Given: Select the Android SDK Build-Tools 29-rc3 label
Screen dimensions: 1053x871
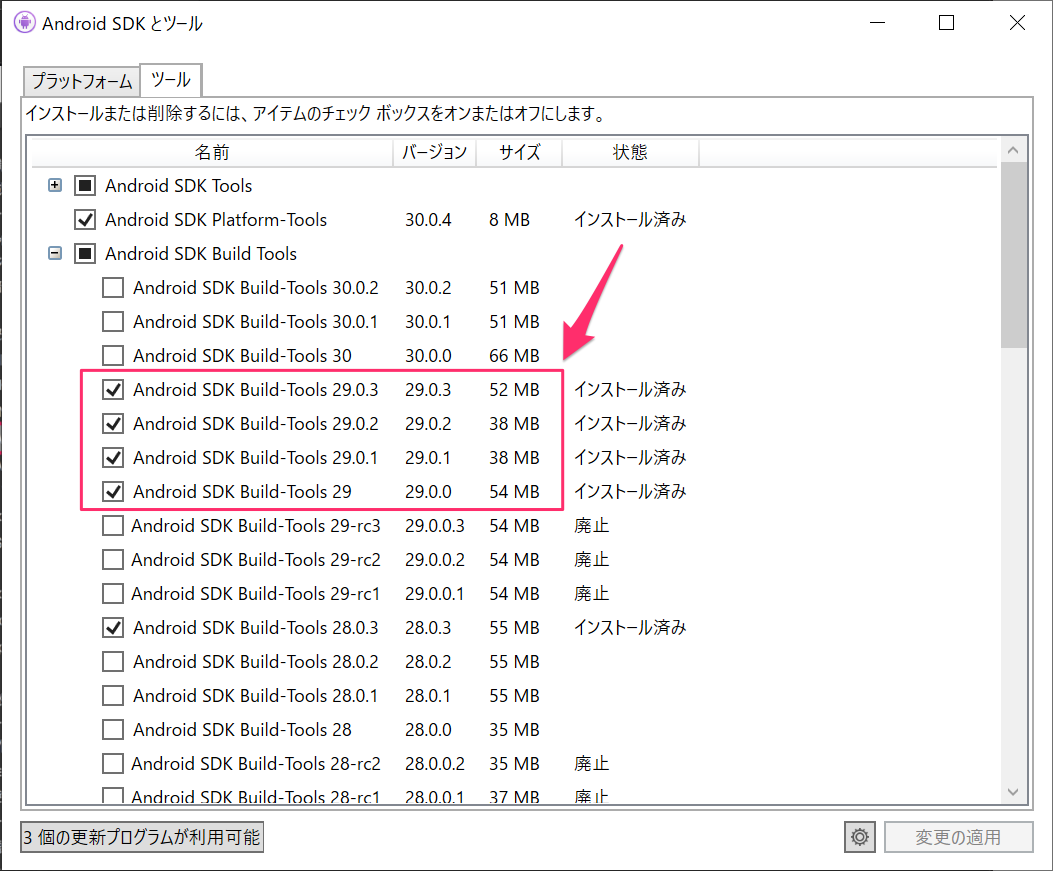Looking at the screenshot, I should coord(255,525).
